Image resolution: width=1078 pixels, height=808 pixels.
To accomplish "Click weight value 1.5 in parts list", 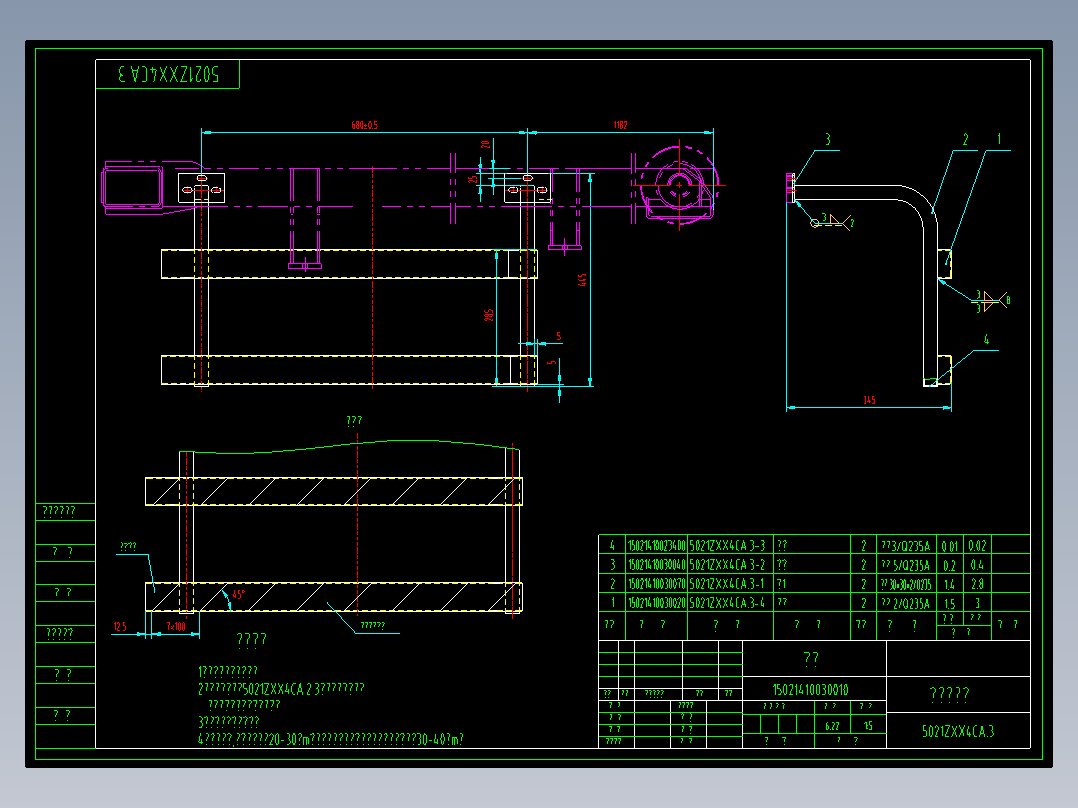I will point(949,603).
